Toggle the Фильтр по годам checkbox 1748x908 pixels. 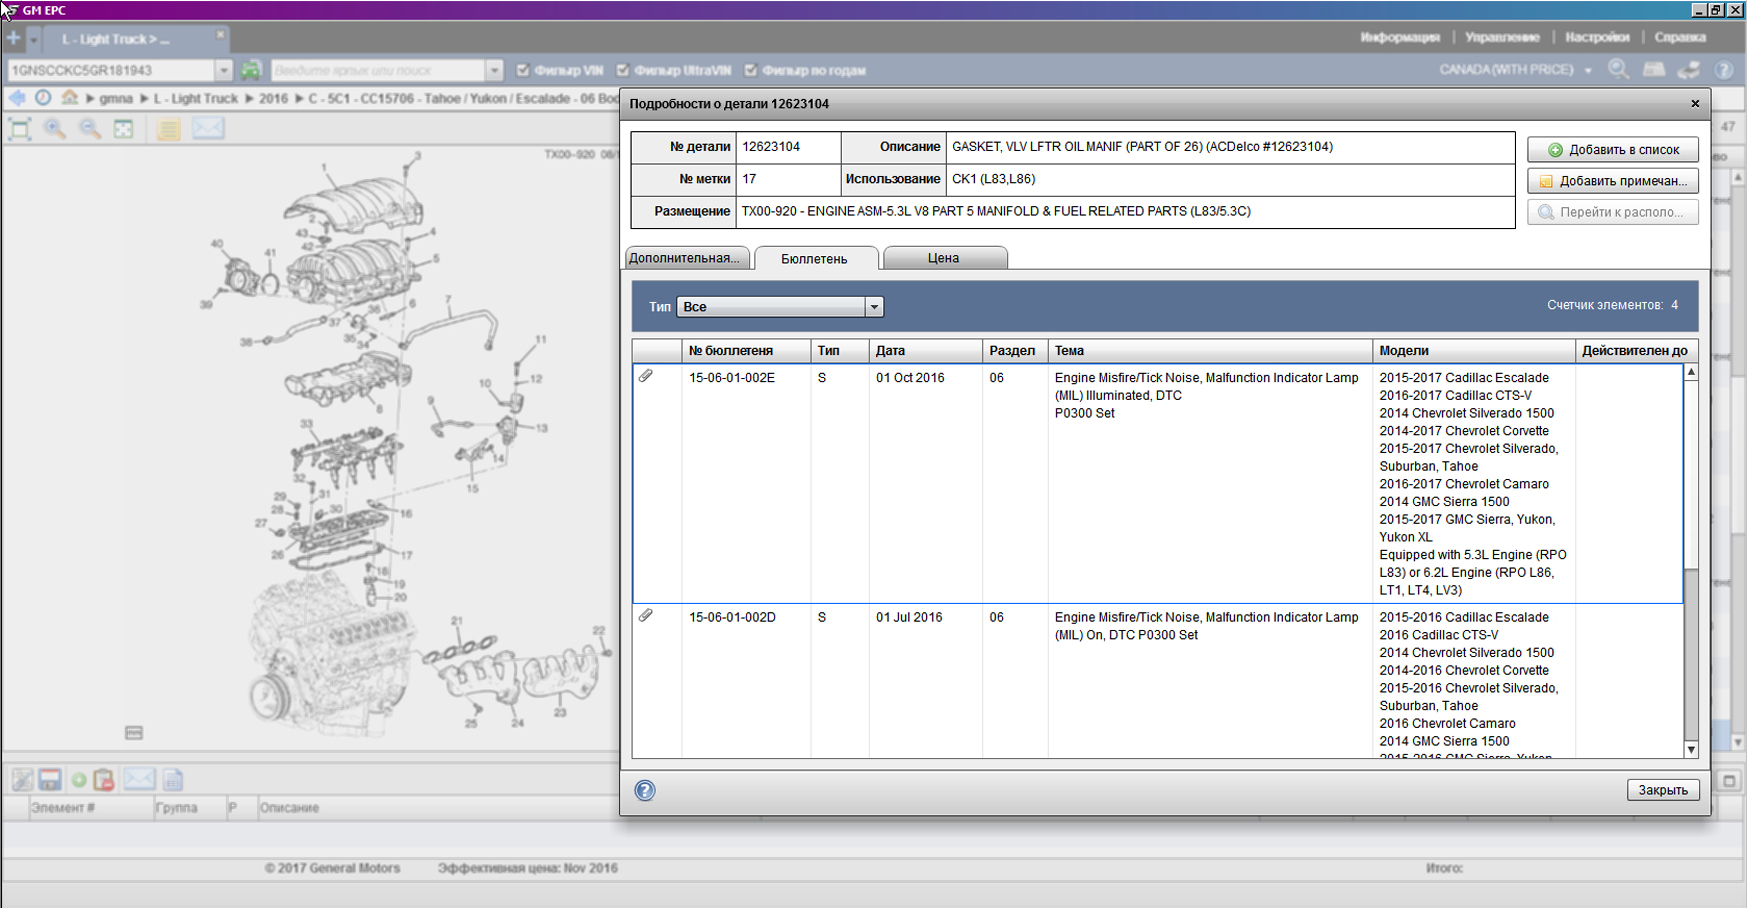pyautogui.click(x=751, y=70)
